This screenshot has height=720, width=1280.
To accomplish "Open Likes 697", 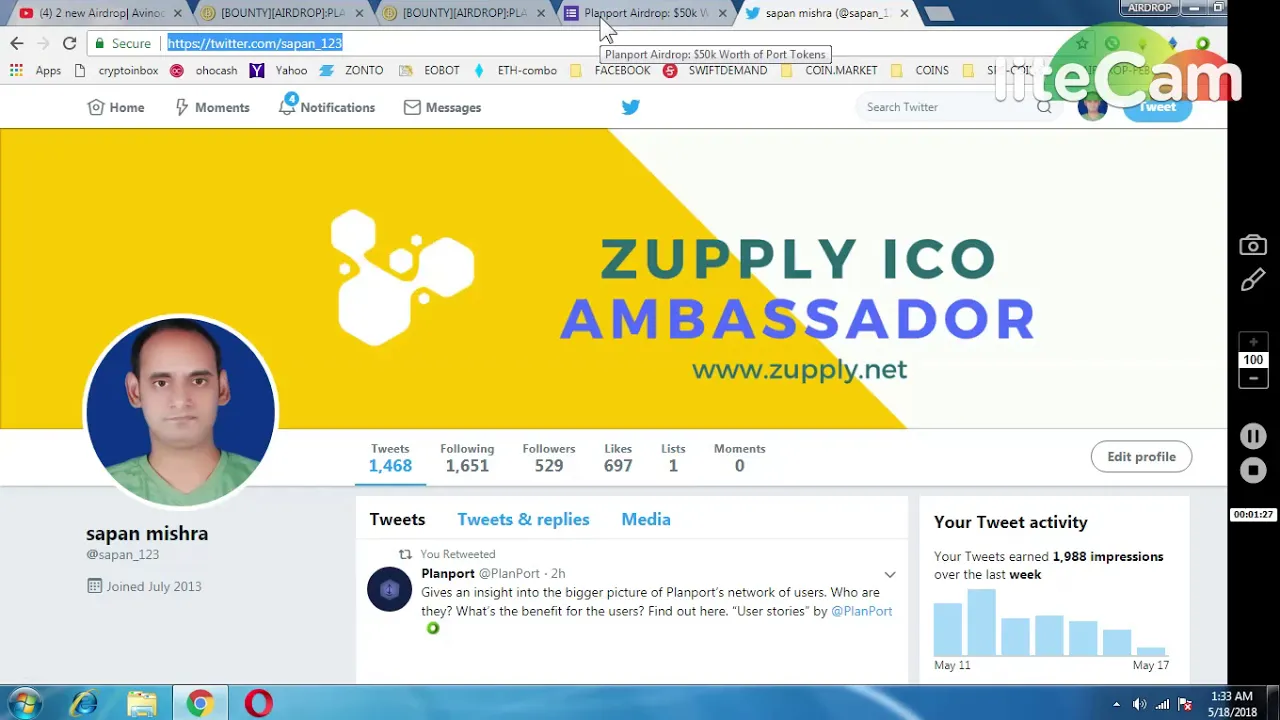I will coord(618,458).
